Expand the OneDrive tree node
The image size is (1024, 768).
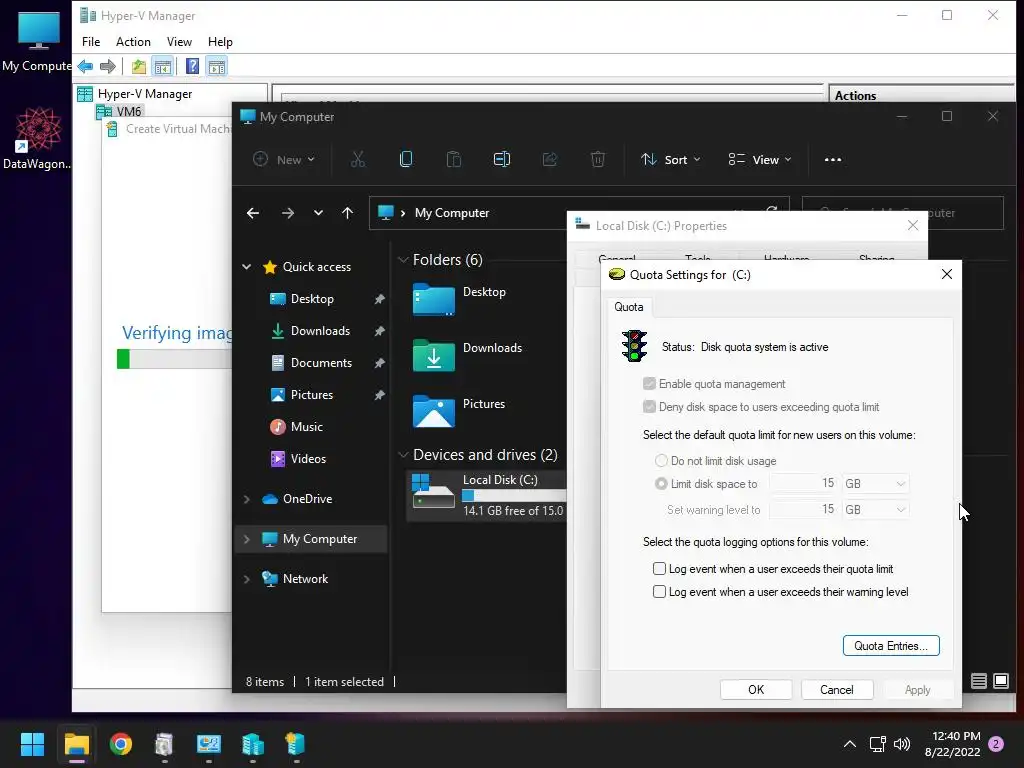[x=247, y=499]
